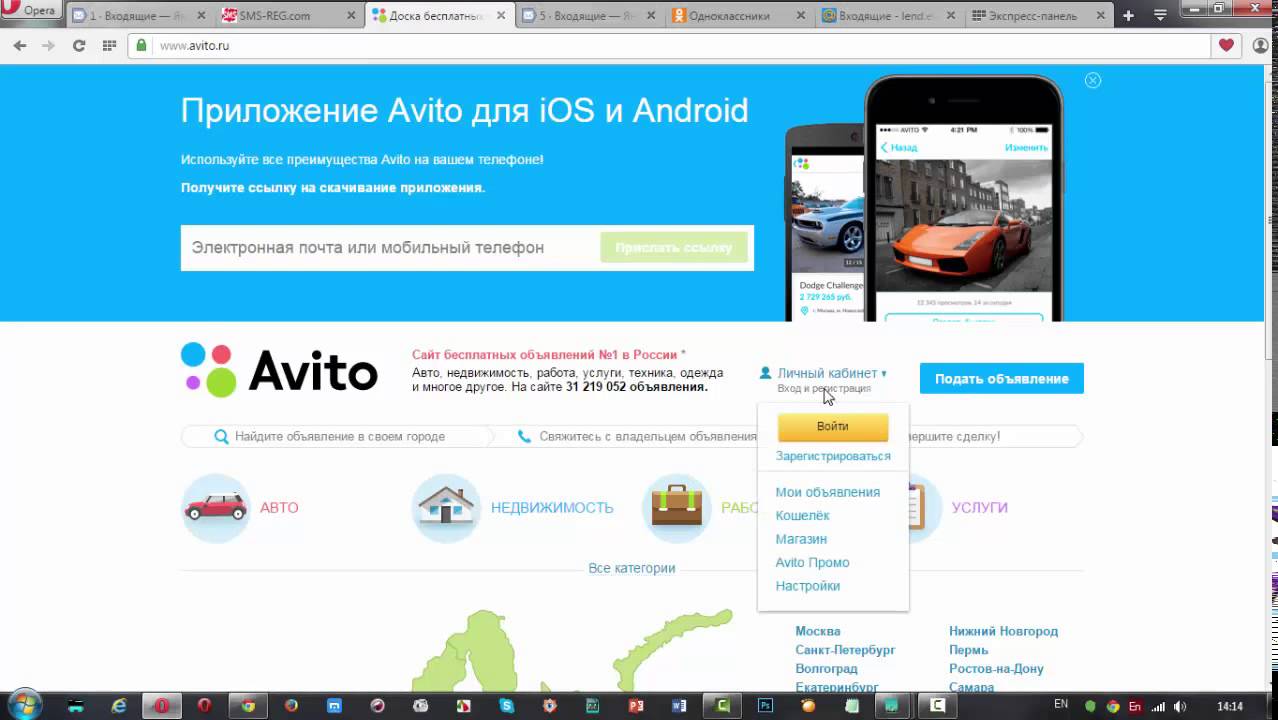Switch to '5 - Входящие' mail tab
This screenshot has height=720, width=1278.
pyautogui.click(x=590, y=15)
